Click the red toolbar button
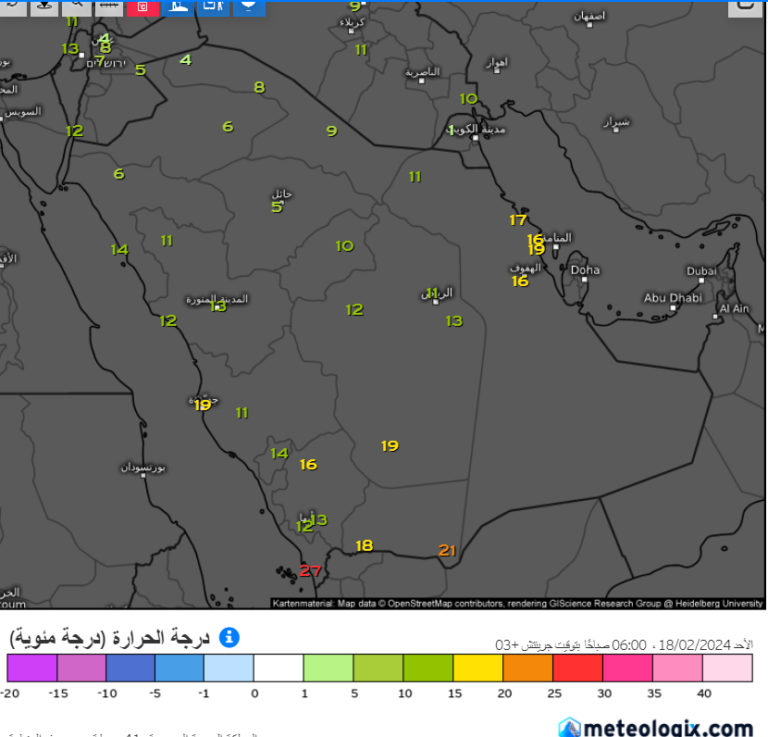The width and height of the screenshot is (768, 737). (143, 7)
